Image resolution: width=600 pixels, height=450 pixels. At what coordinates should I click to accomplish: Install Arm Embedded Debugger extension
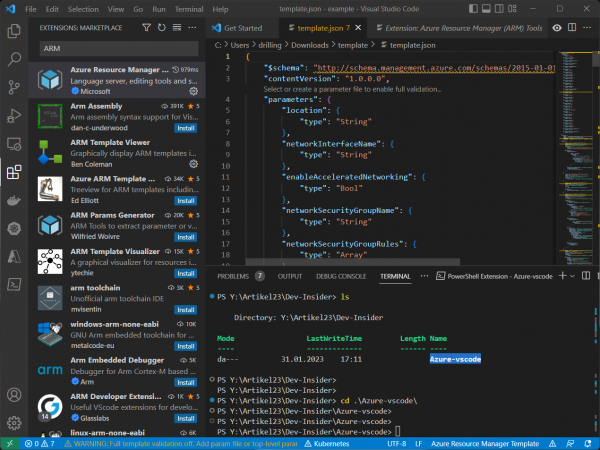186,383
